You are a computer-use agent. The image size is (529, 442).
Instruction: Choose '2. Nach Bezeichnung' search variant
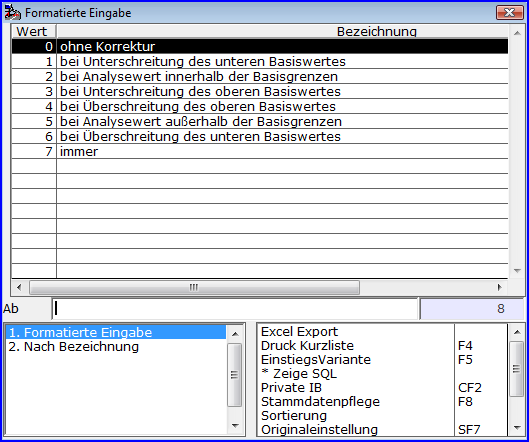click(x=74, y=347)
